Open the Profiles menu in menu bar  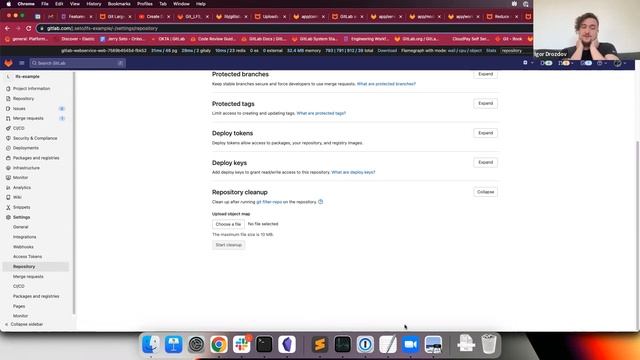pos(144,4)
